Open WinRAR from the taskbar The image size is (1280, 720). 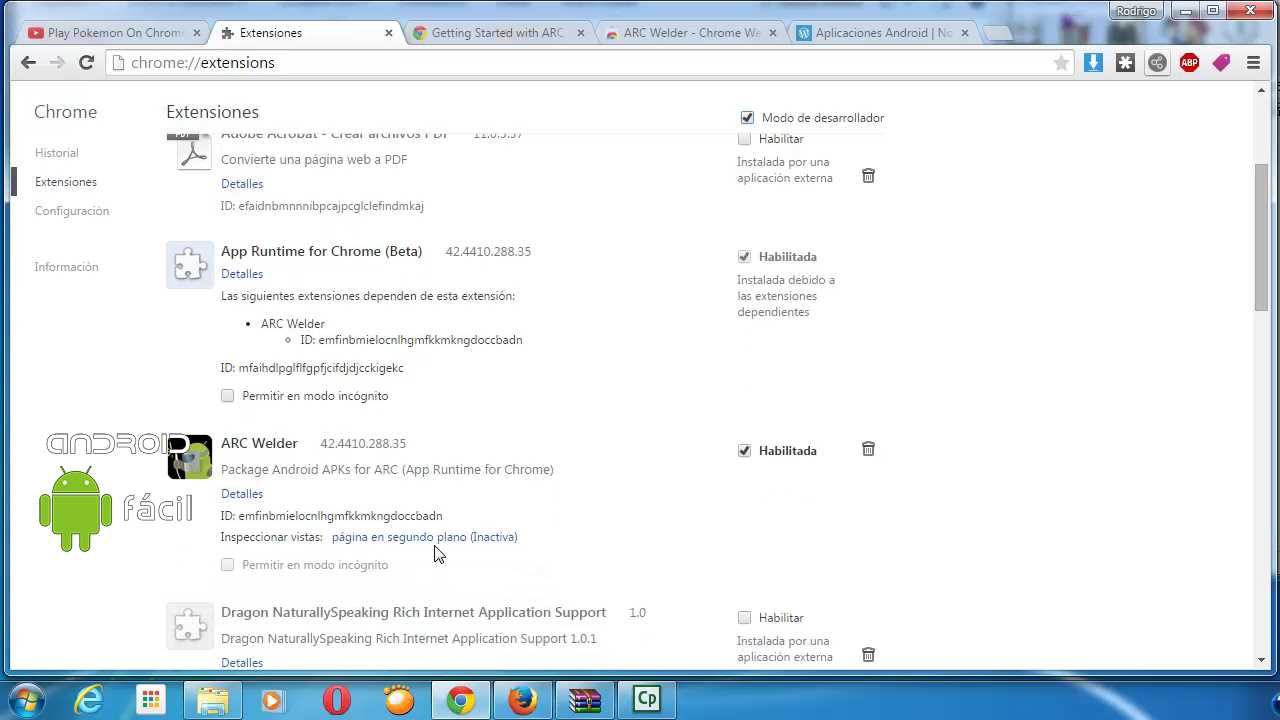585,700
